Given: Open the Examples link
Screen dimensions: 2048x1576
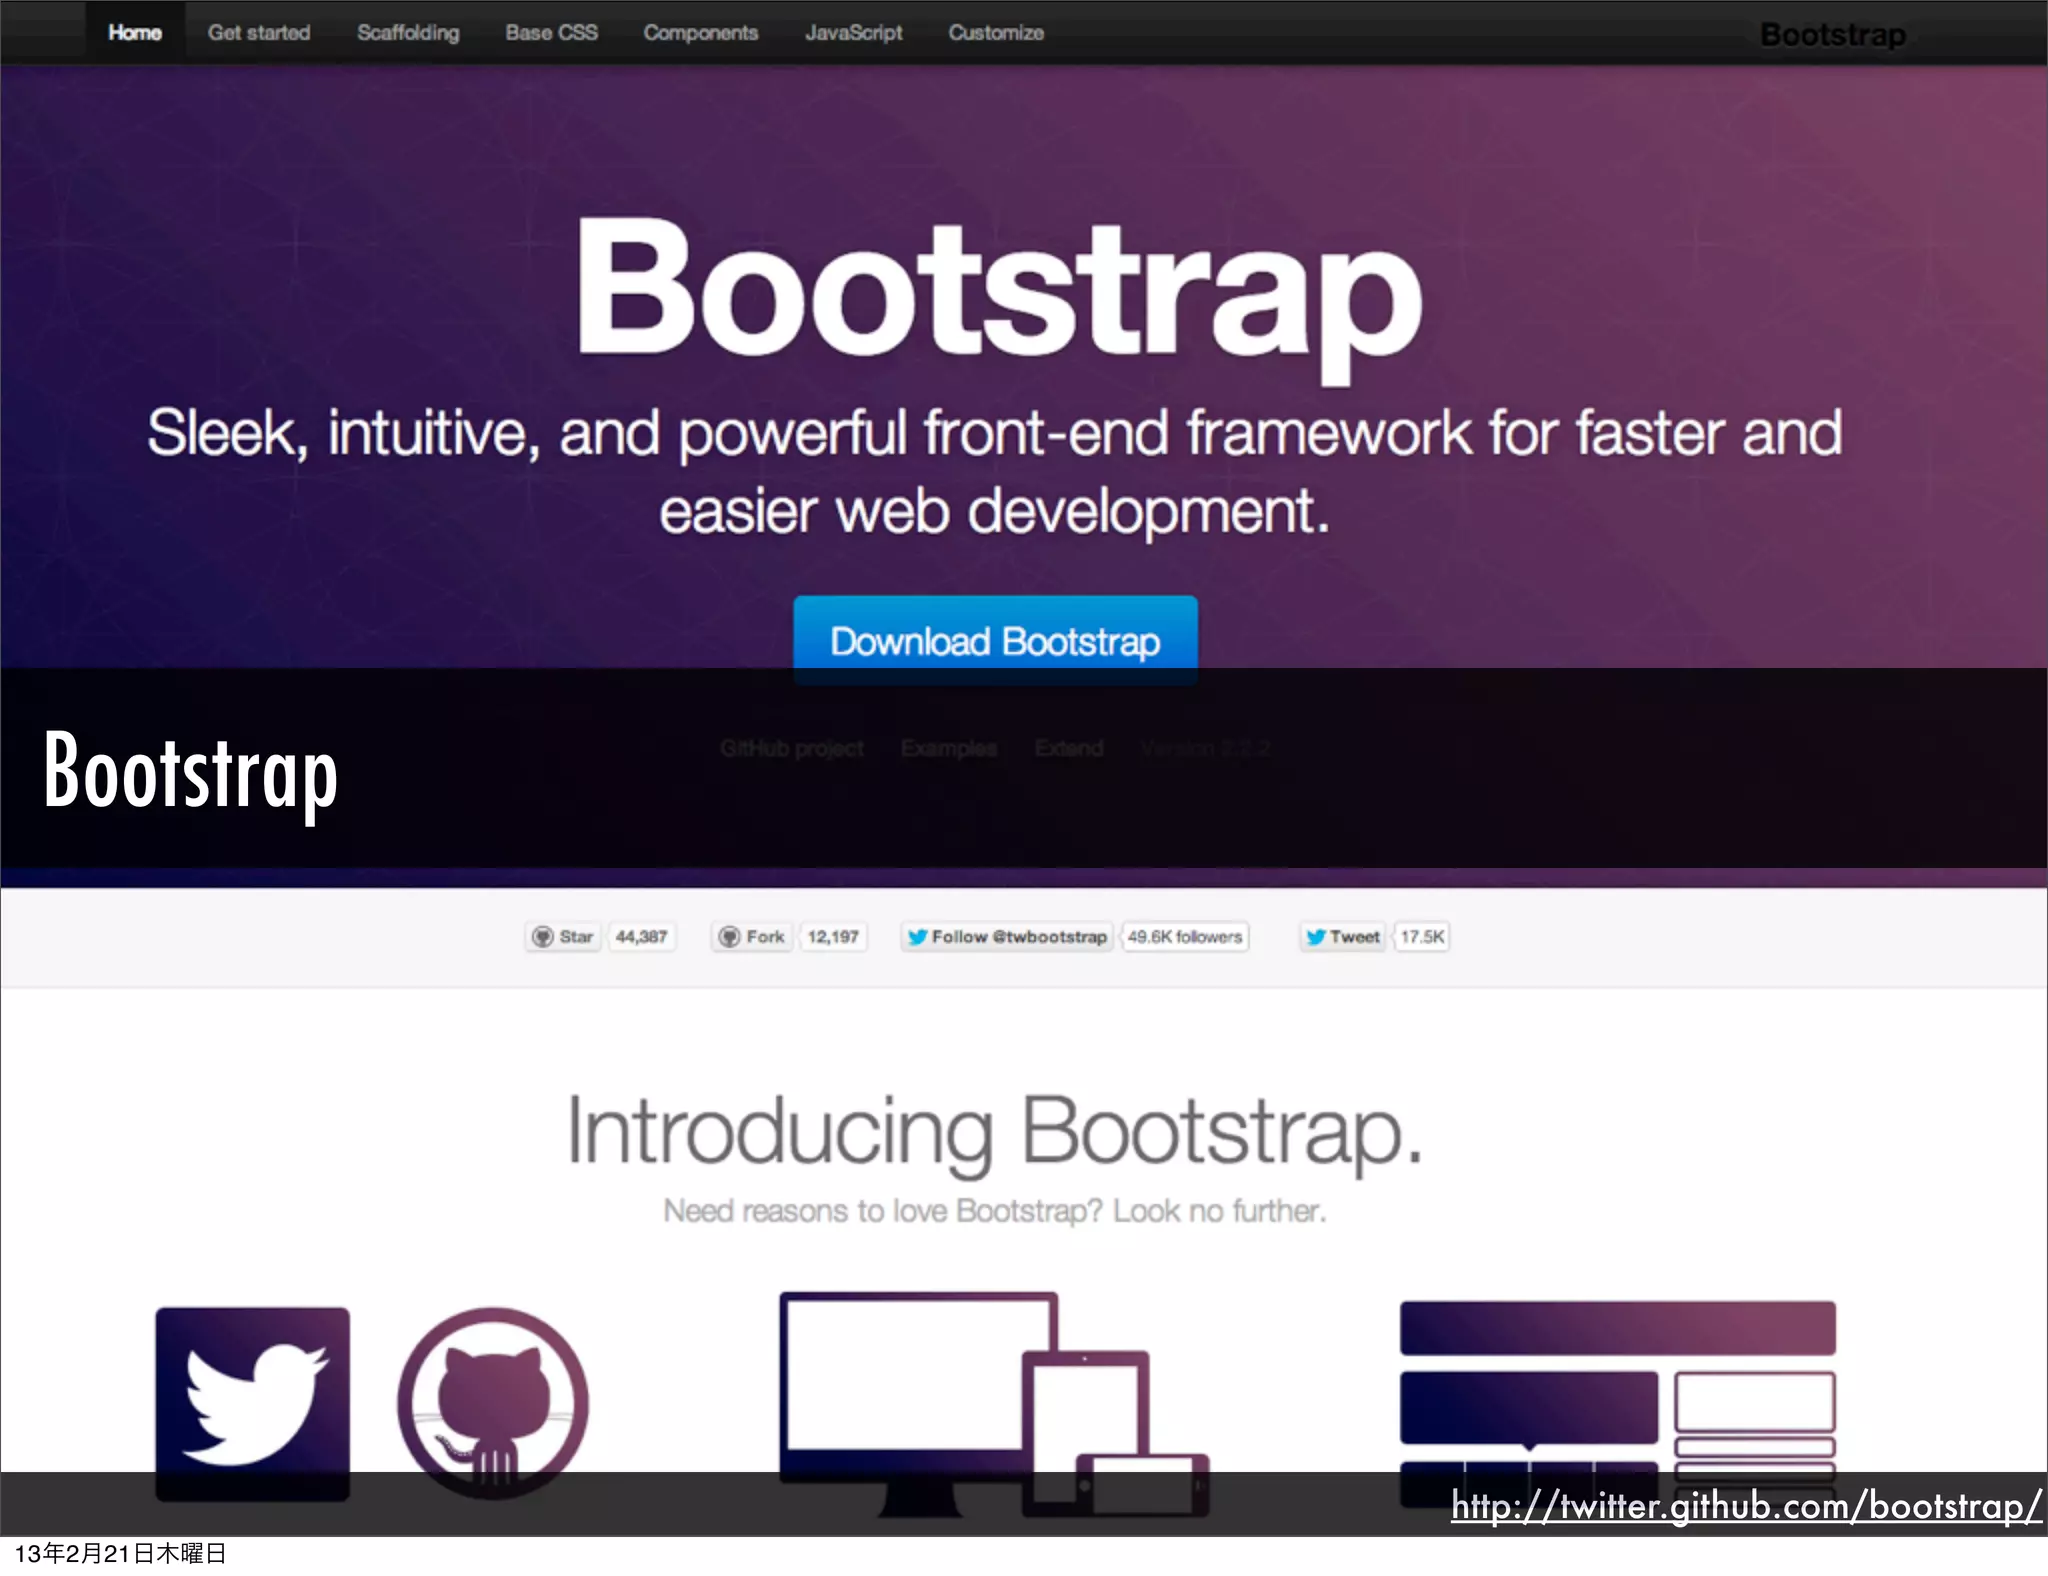Looking at the screenshot, I should 949,749.
